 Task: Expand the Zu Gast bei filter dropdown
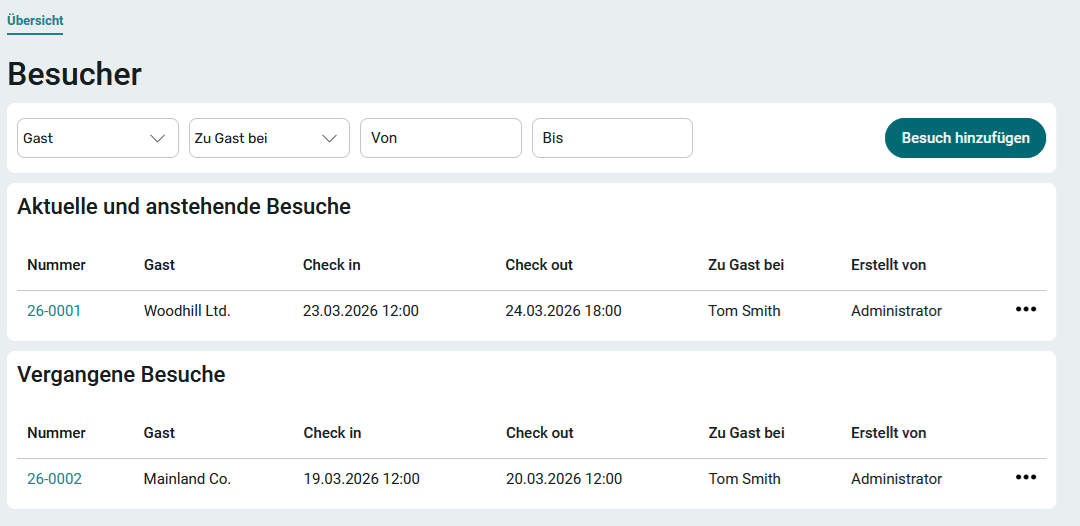[x=269, y=138]
